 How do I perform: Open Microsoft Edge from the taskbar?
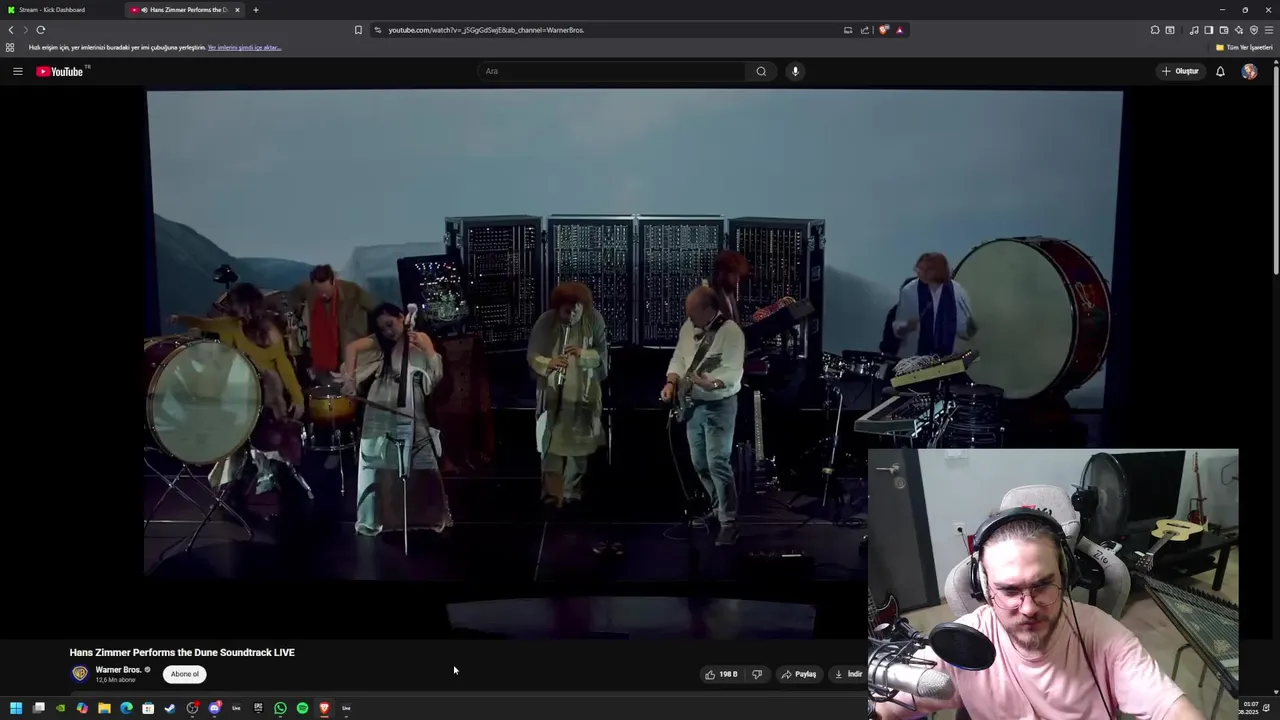pyautogui.click(x=126, y=708)
